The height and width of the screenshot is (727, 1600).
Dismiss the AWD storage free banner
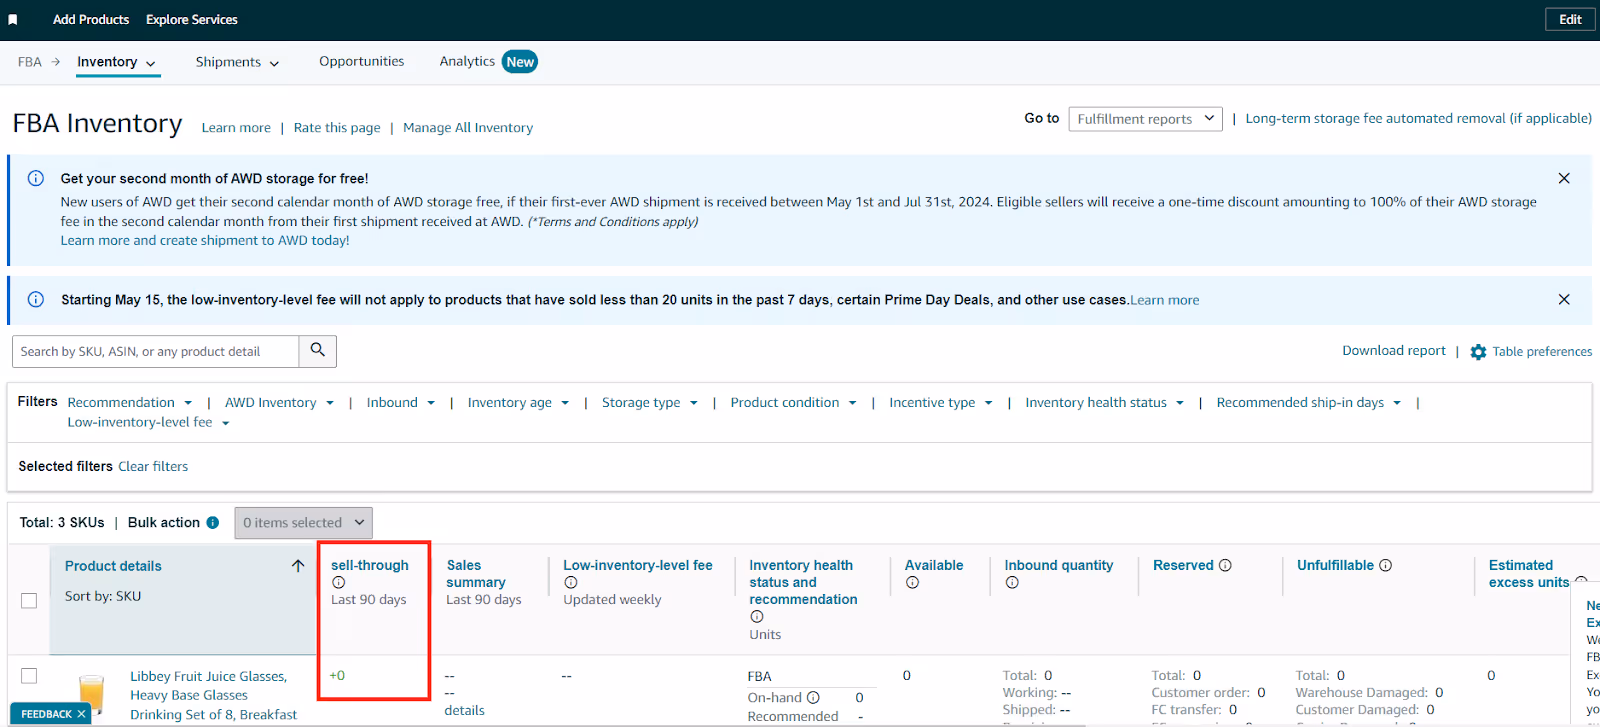1564,178
